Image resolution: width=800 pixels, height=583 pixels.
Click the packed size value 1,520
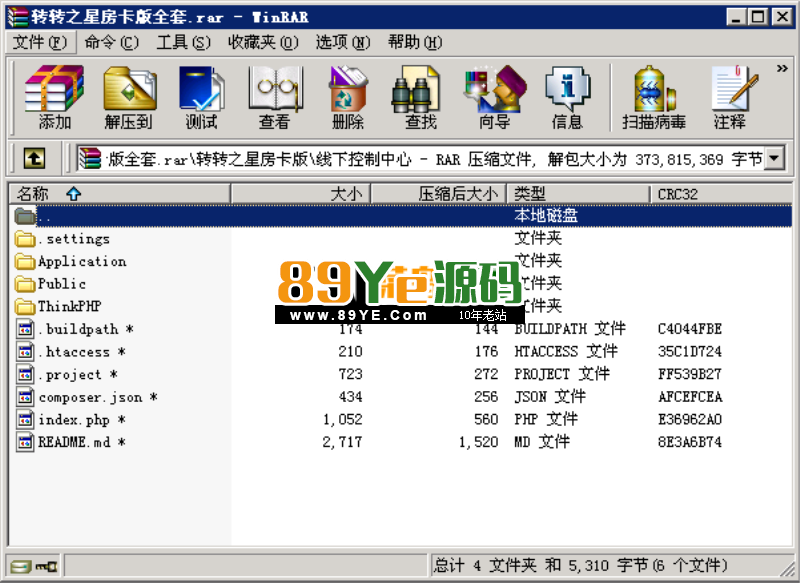tap(479, 442)
